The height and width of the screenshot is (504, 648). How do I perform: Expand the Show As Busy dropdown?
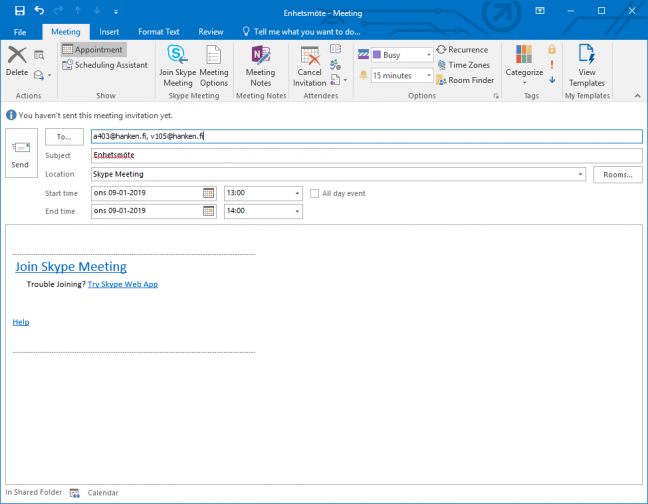pyautogui.click(x=429, y=54)
